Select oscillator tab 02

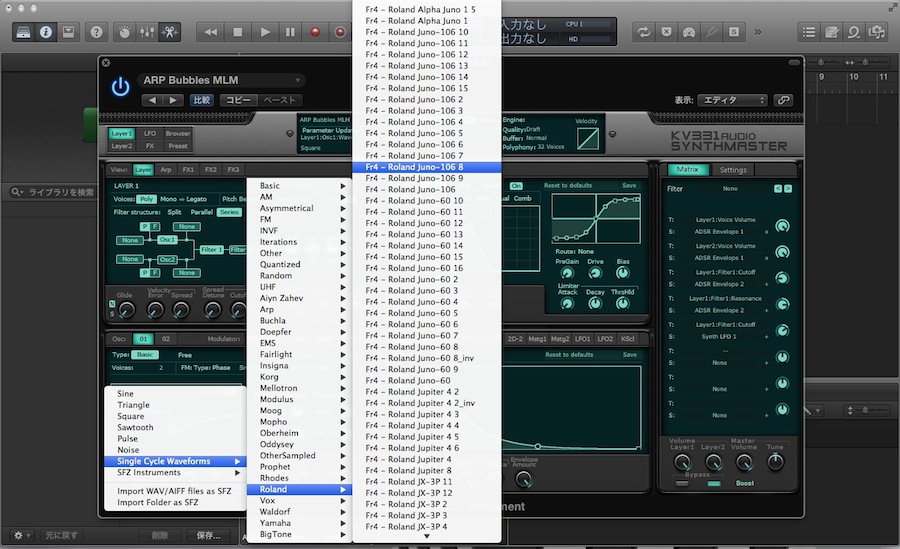pos(165,339)
